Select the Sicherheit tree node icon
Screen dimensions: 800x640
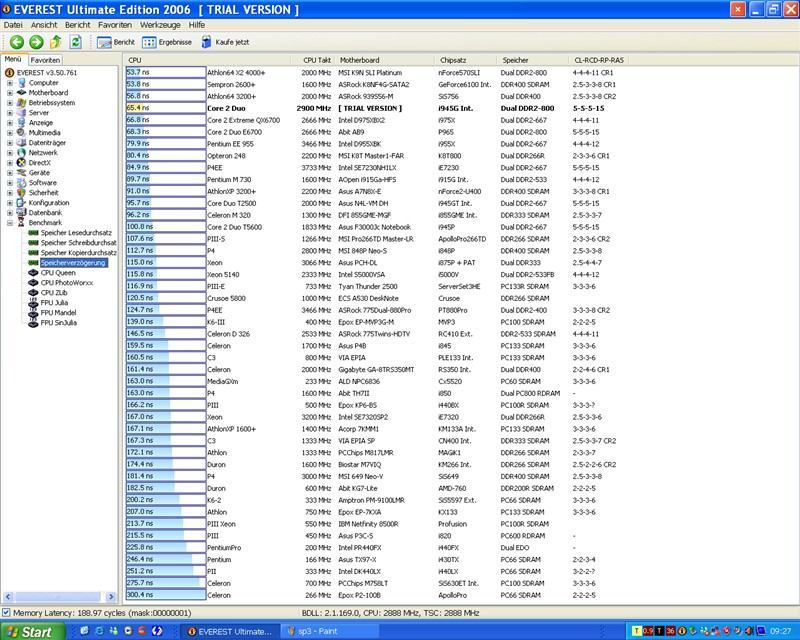[x=21, y=193]
